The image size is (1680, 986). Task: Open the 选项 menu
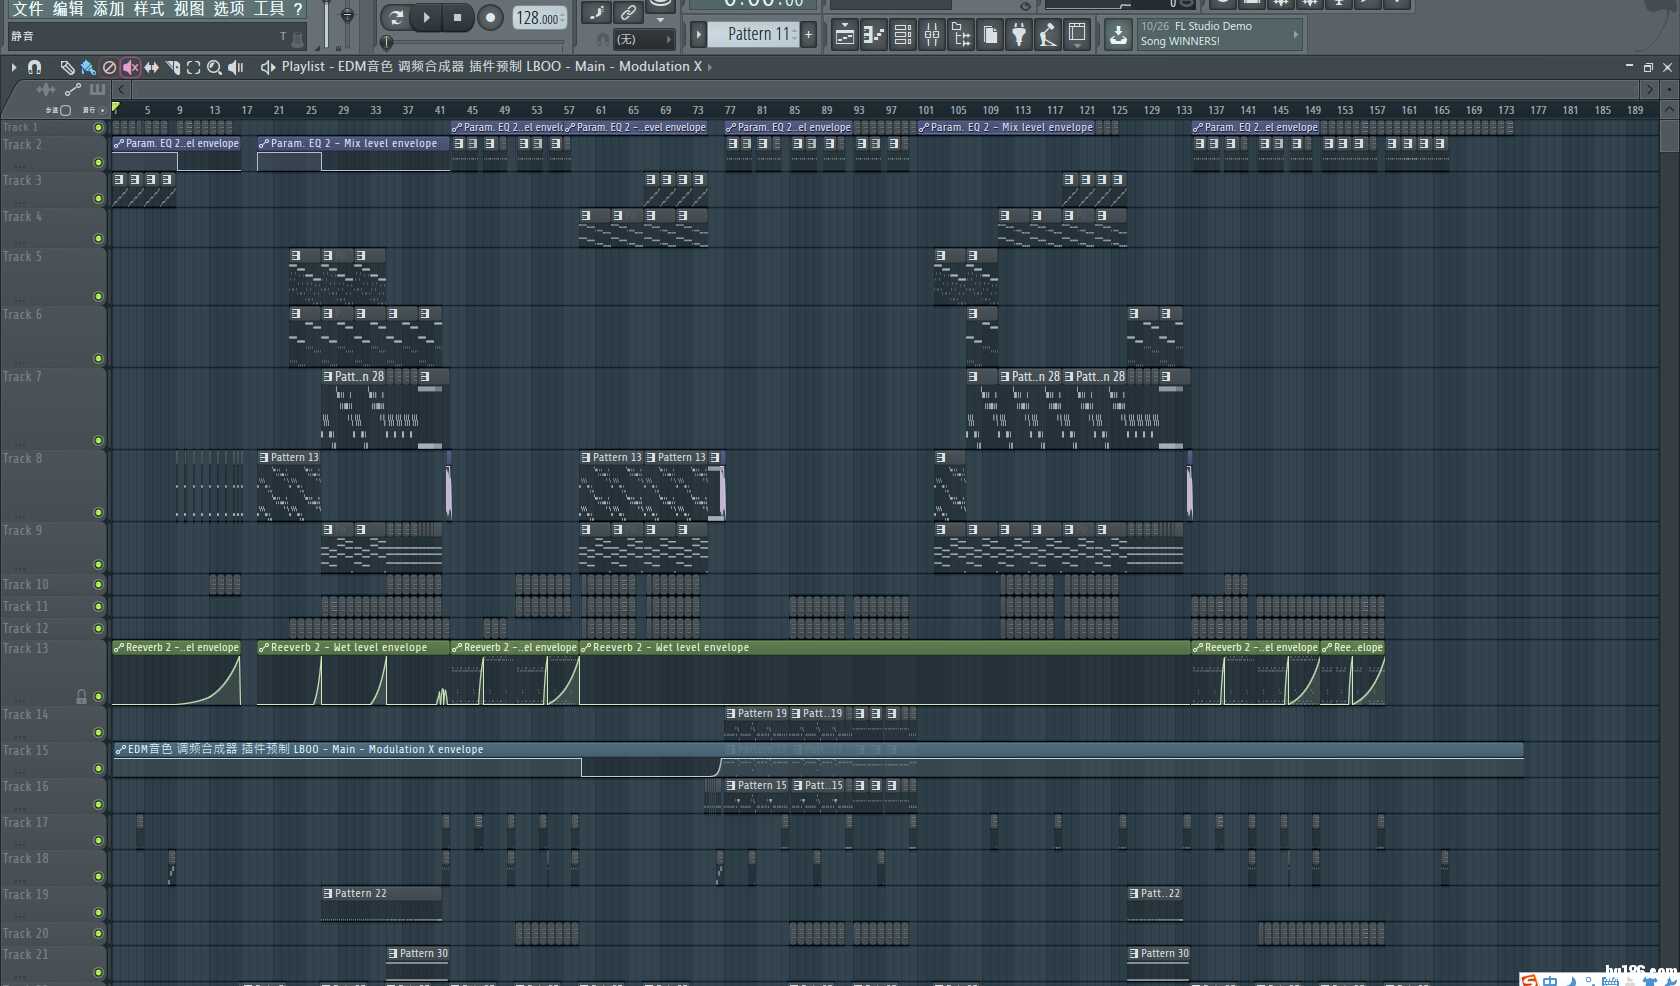coord(229,9)
